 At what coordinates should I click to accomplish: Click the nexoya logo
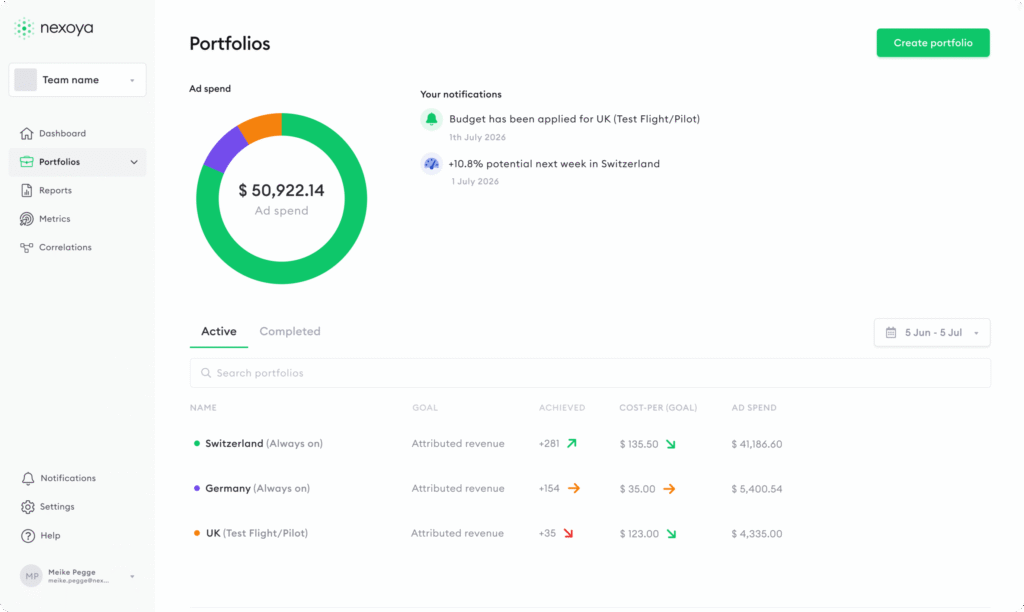[54, 28]
